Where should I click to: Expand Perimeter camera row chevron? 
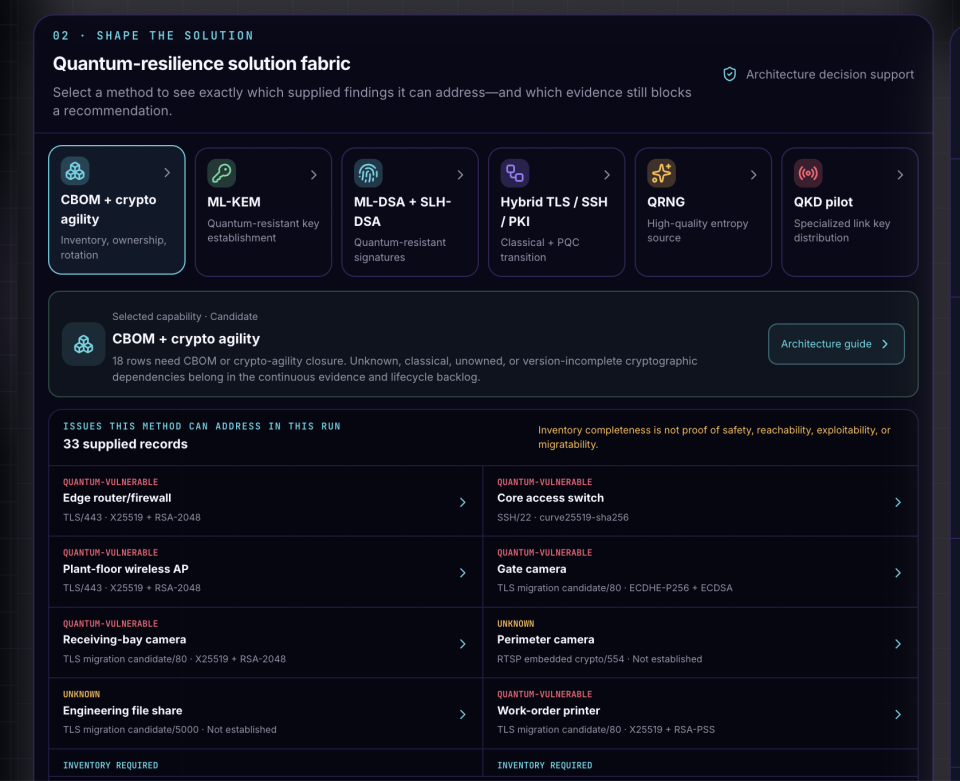coord(898,644)
